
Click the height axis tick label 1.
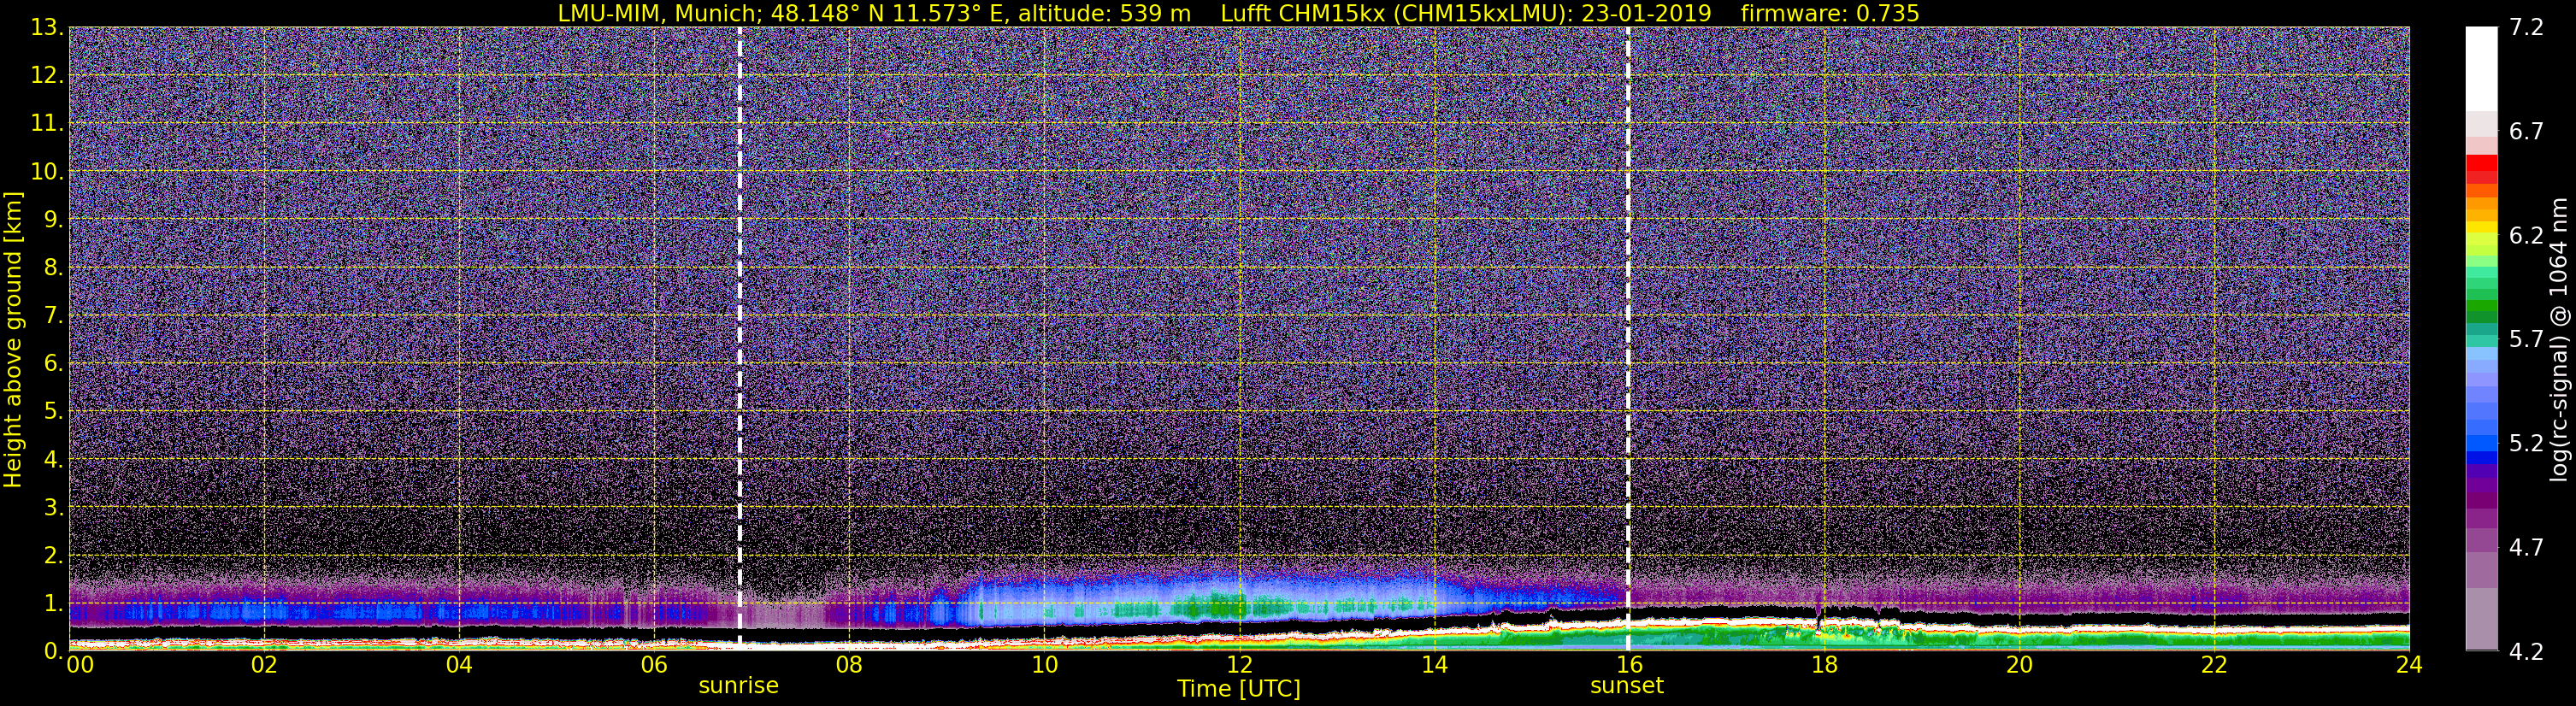52,603
